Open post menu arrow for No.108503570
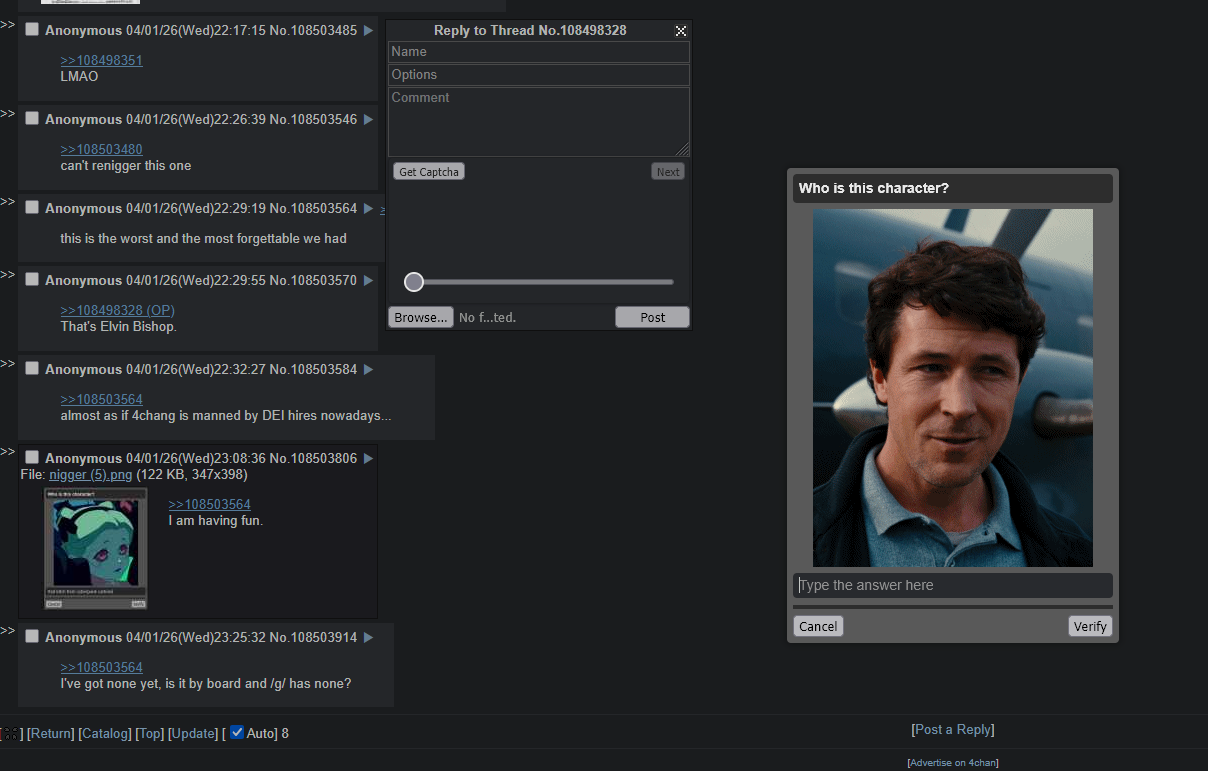 368,280
